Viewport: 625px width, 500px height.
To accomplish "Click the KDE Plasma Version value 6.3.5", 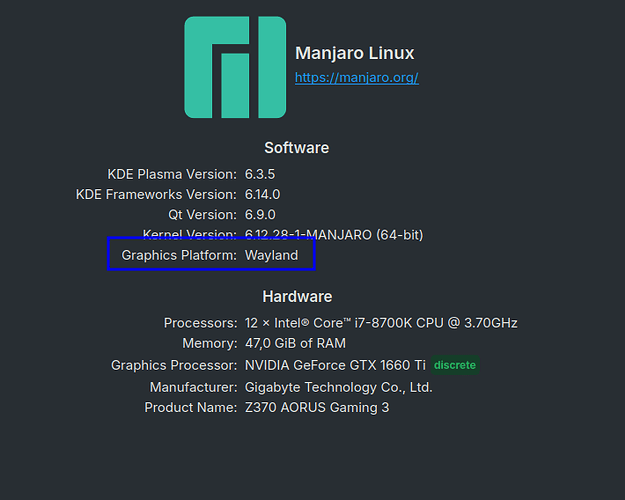I will click(260, 174).
